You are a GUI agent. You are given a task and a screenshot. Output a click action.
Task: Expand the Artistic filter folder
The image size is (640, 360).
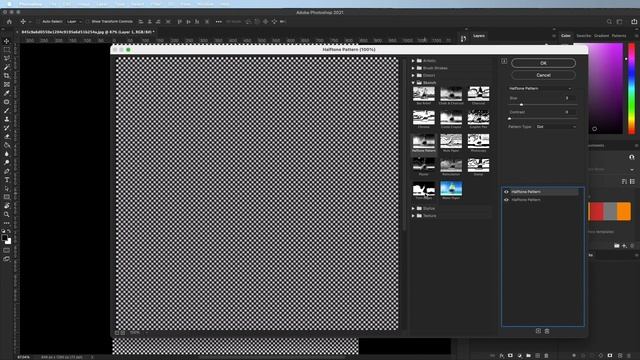coord(413,61)
